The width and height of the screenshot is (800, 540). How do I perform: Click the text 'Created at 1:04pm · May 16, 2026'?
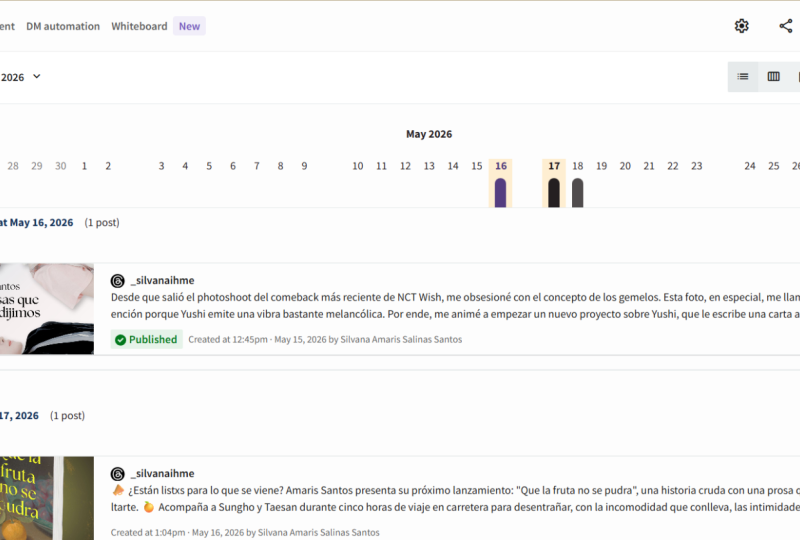[178, 532]
